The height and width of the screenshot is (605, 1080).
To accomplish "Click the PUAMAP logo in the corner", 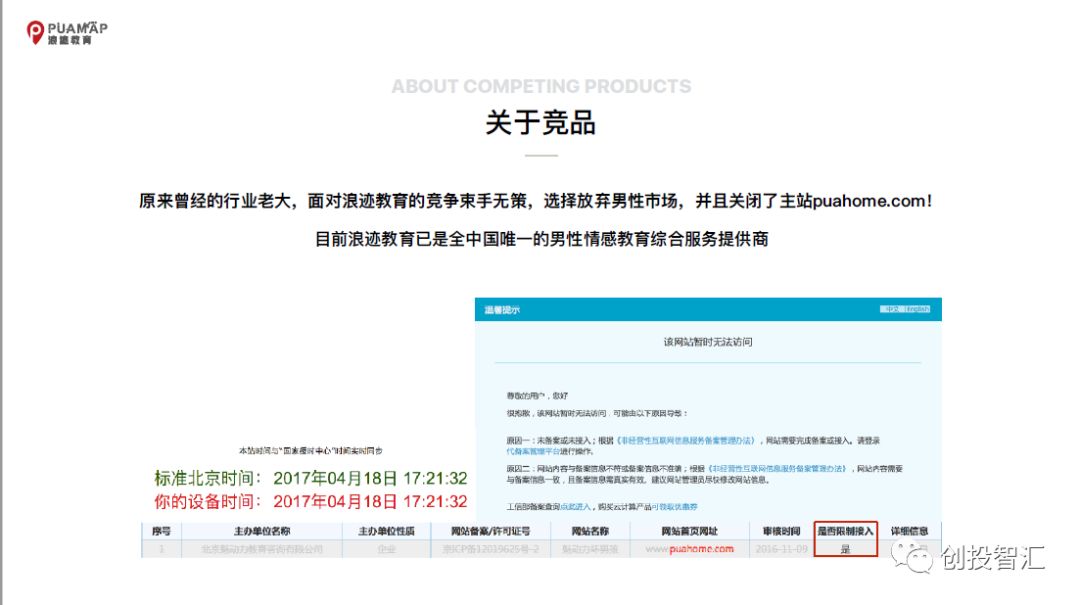I will 66,32.
